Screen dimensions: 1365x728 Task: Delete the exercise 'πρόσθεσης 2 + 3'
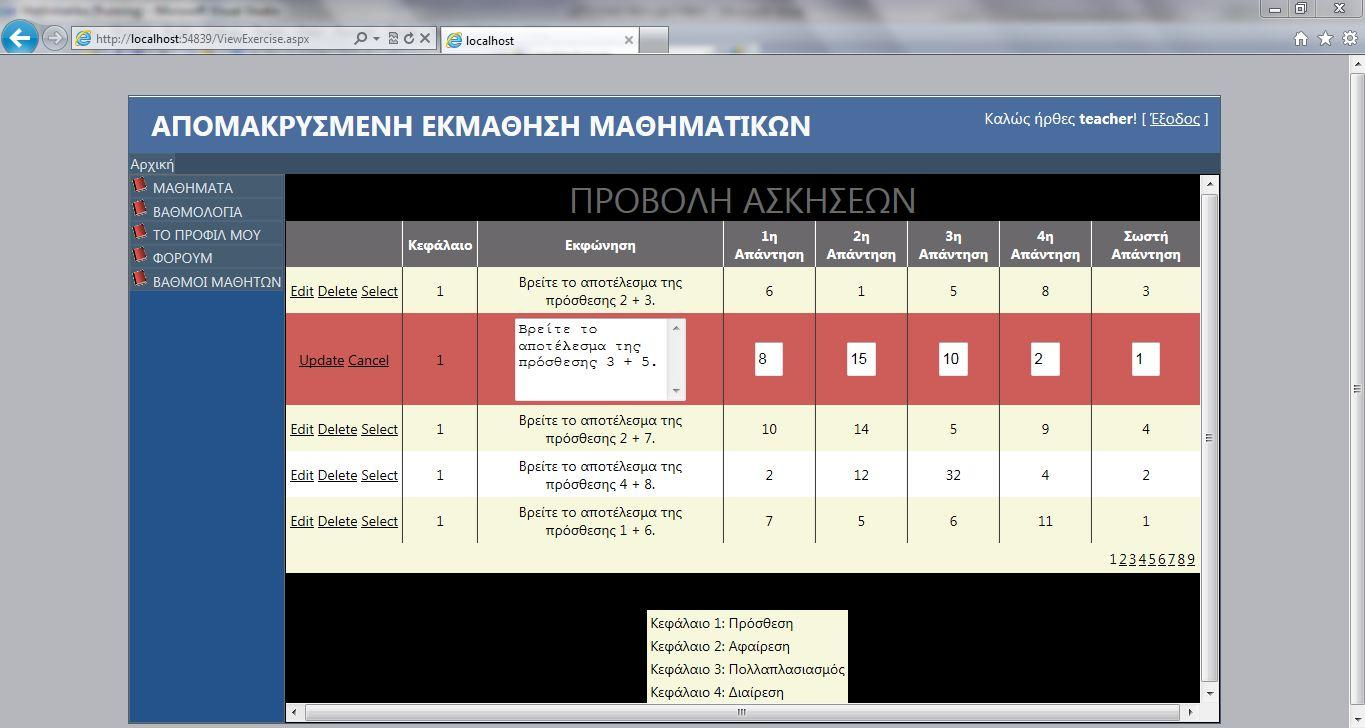[x=337, y=291]
